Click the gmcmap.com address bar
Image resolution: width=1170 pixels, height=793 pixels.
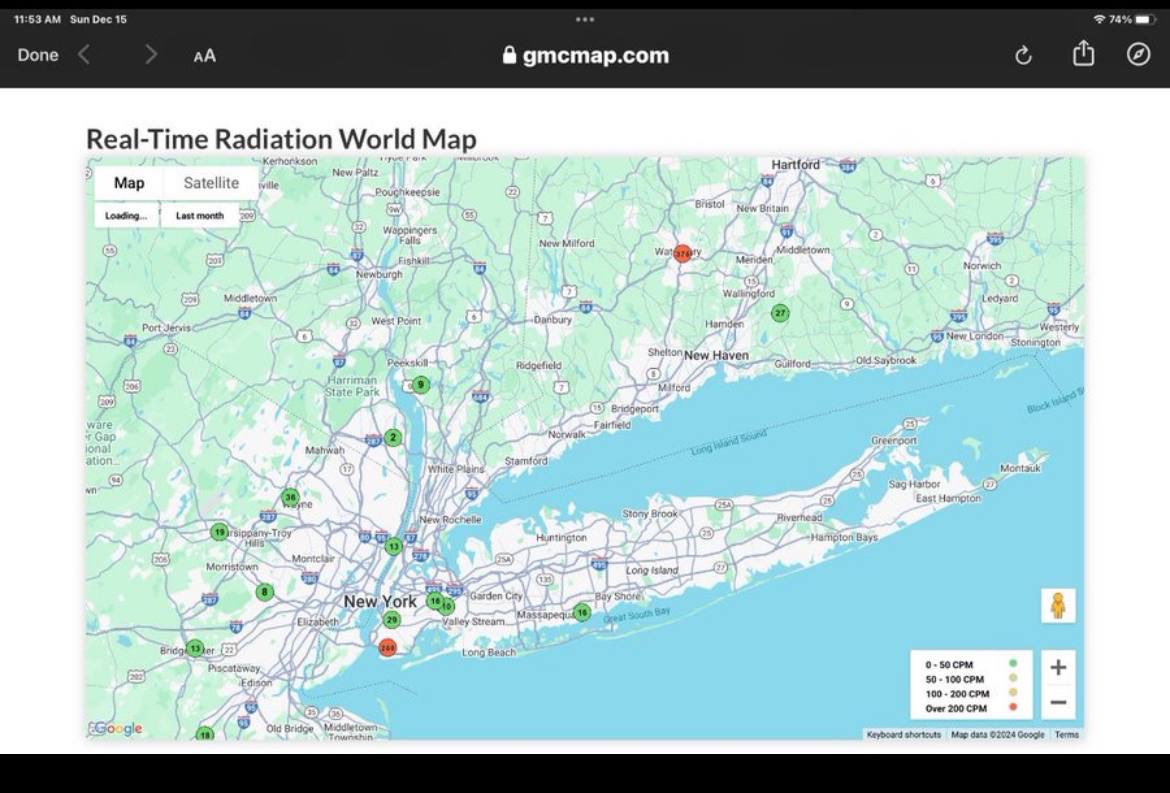click(585, 55)
